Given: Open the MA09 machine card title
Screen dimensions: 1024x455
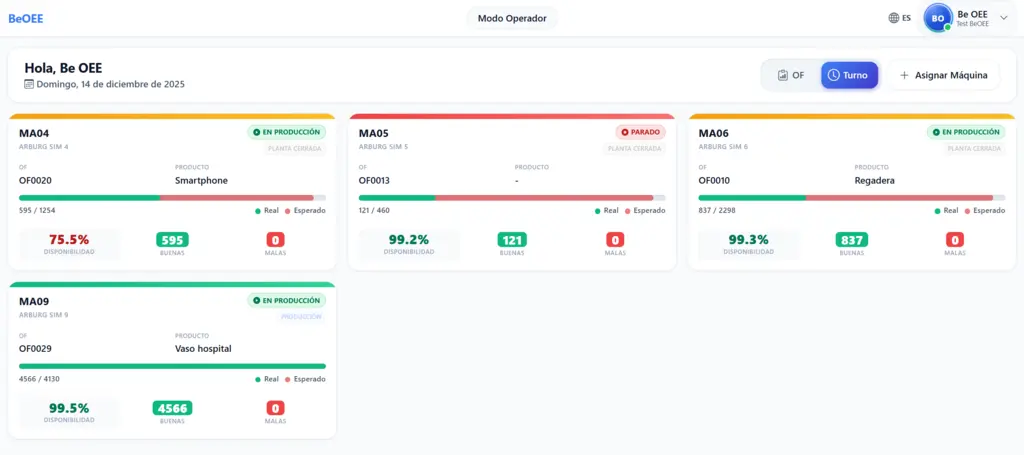Looking at the screenshot, I should 34,302.
